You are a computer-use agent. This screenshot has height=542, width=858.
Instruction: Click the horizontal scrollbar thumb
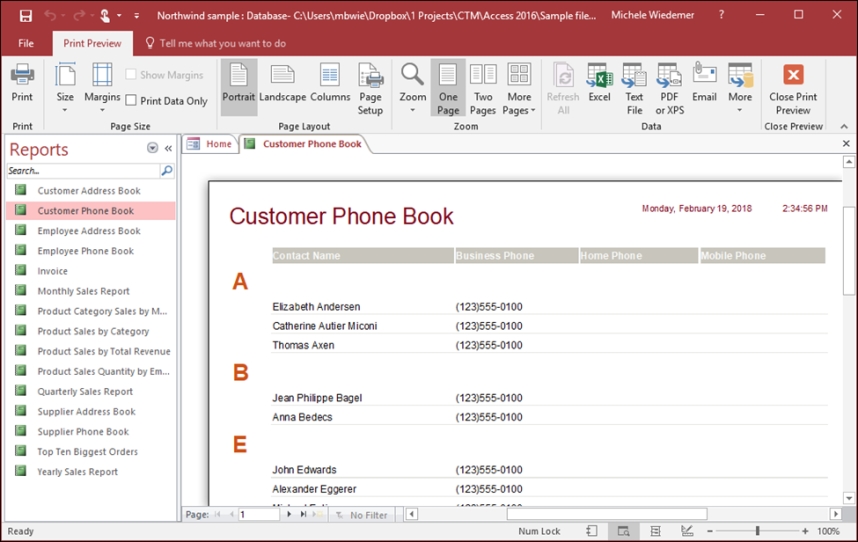[607, 514]
